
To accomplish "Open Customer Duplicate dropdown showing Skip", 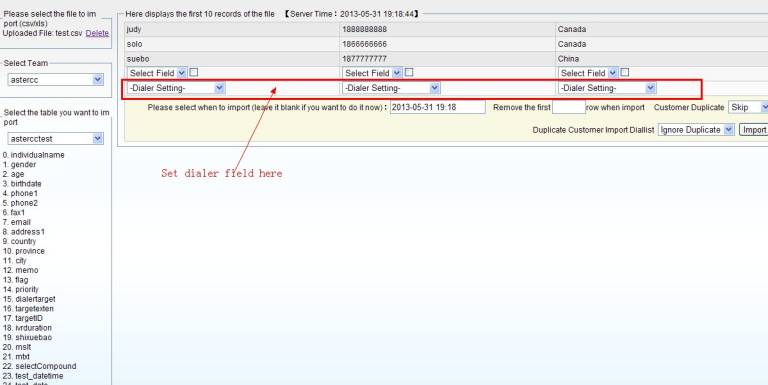I will click(x=748, y=107).
